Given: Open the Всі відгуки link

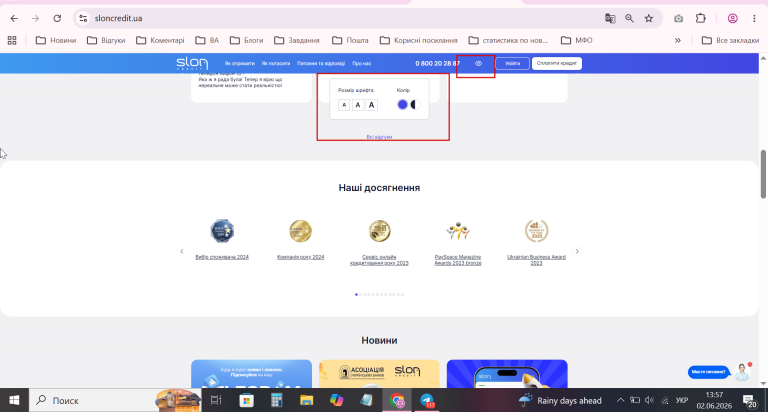Looking at the screenshot, I should 379,137.
